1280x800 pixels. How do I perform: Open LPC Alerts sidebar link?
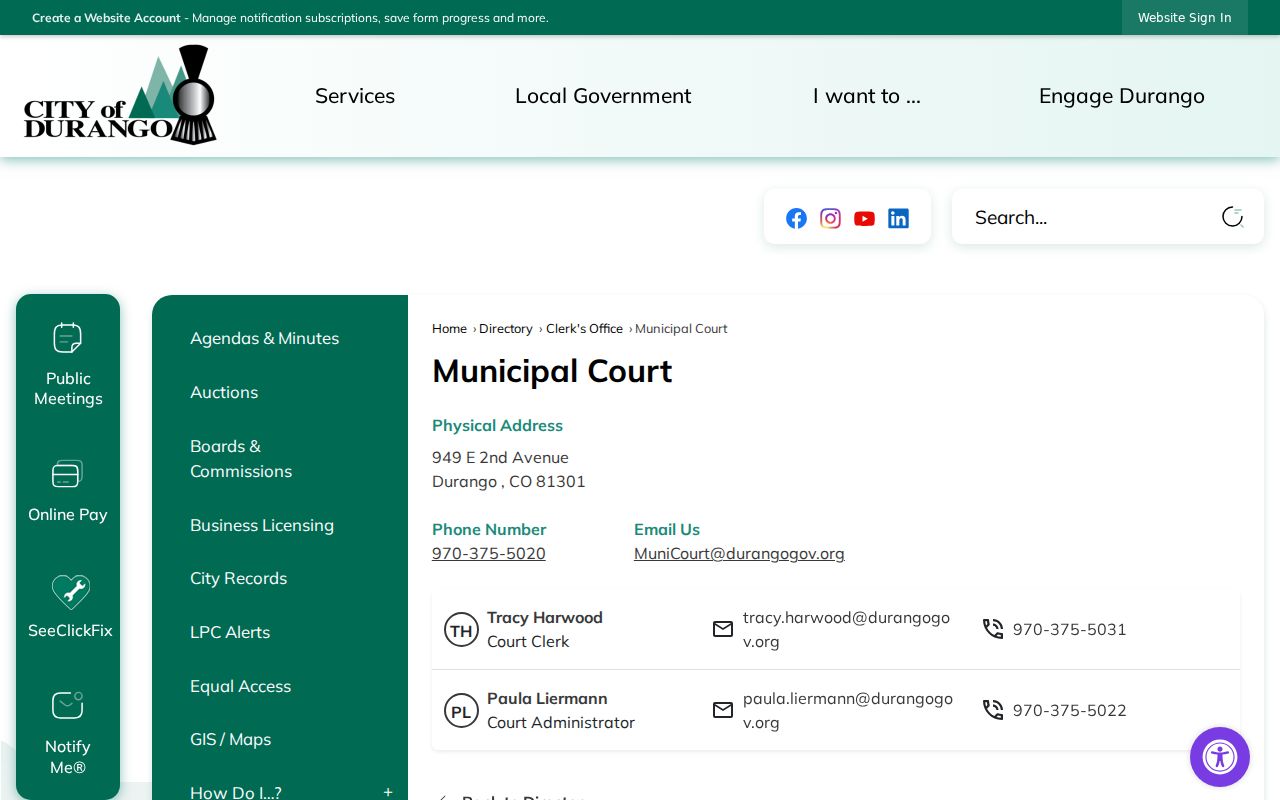[230, 632]
